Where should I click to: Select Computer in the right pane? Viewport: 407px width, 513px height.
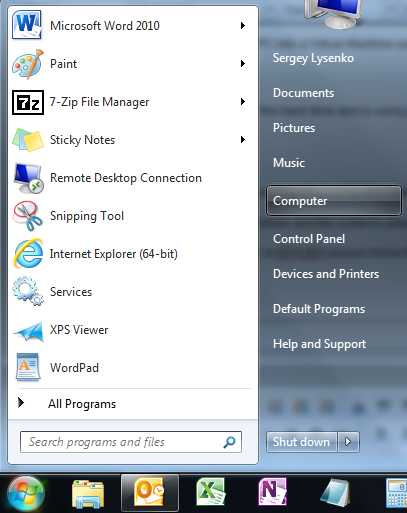(333, 201)
